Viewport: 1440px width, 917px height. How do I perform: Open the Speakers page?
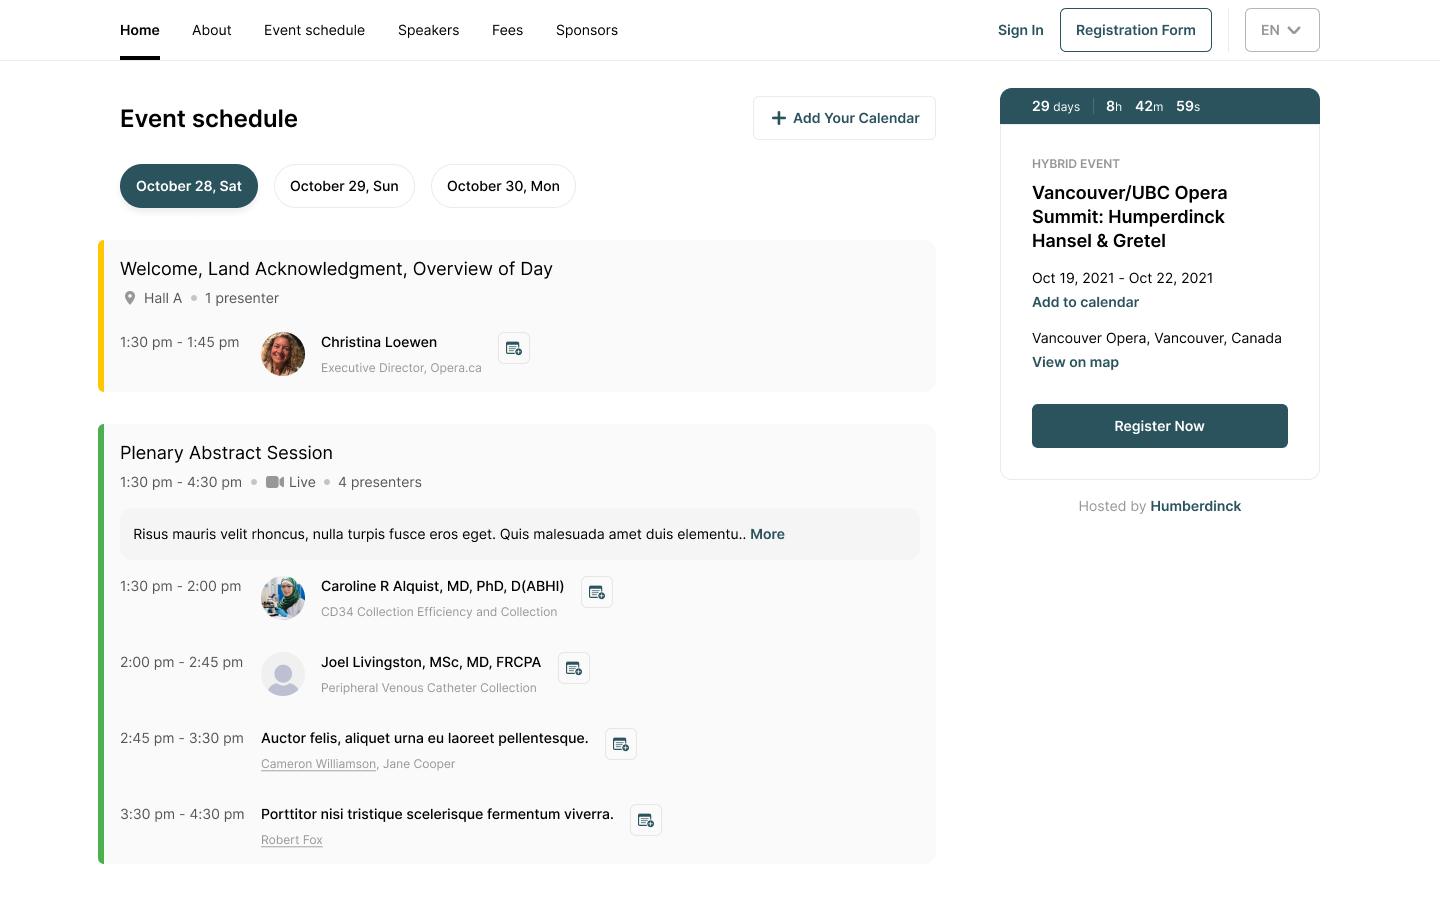click(x=428, y=30)
